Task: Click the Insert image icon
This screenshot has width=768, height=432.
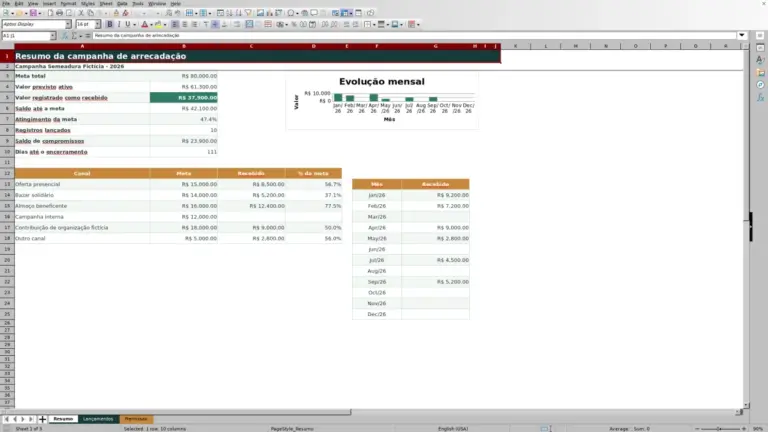Action: point(260,13)
